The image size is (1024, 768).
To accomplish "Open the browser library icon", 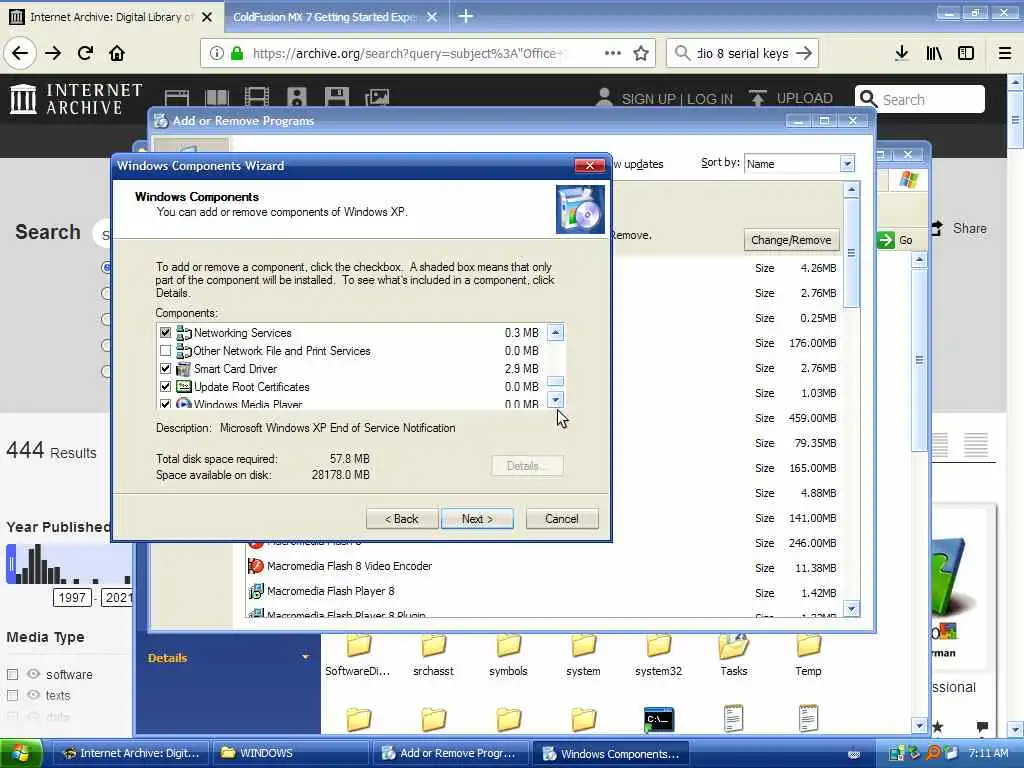I will (934, 54).
